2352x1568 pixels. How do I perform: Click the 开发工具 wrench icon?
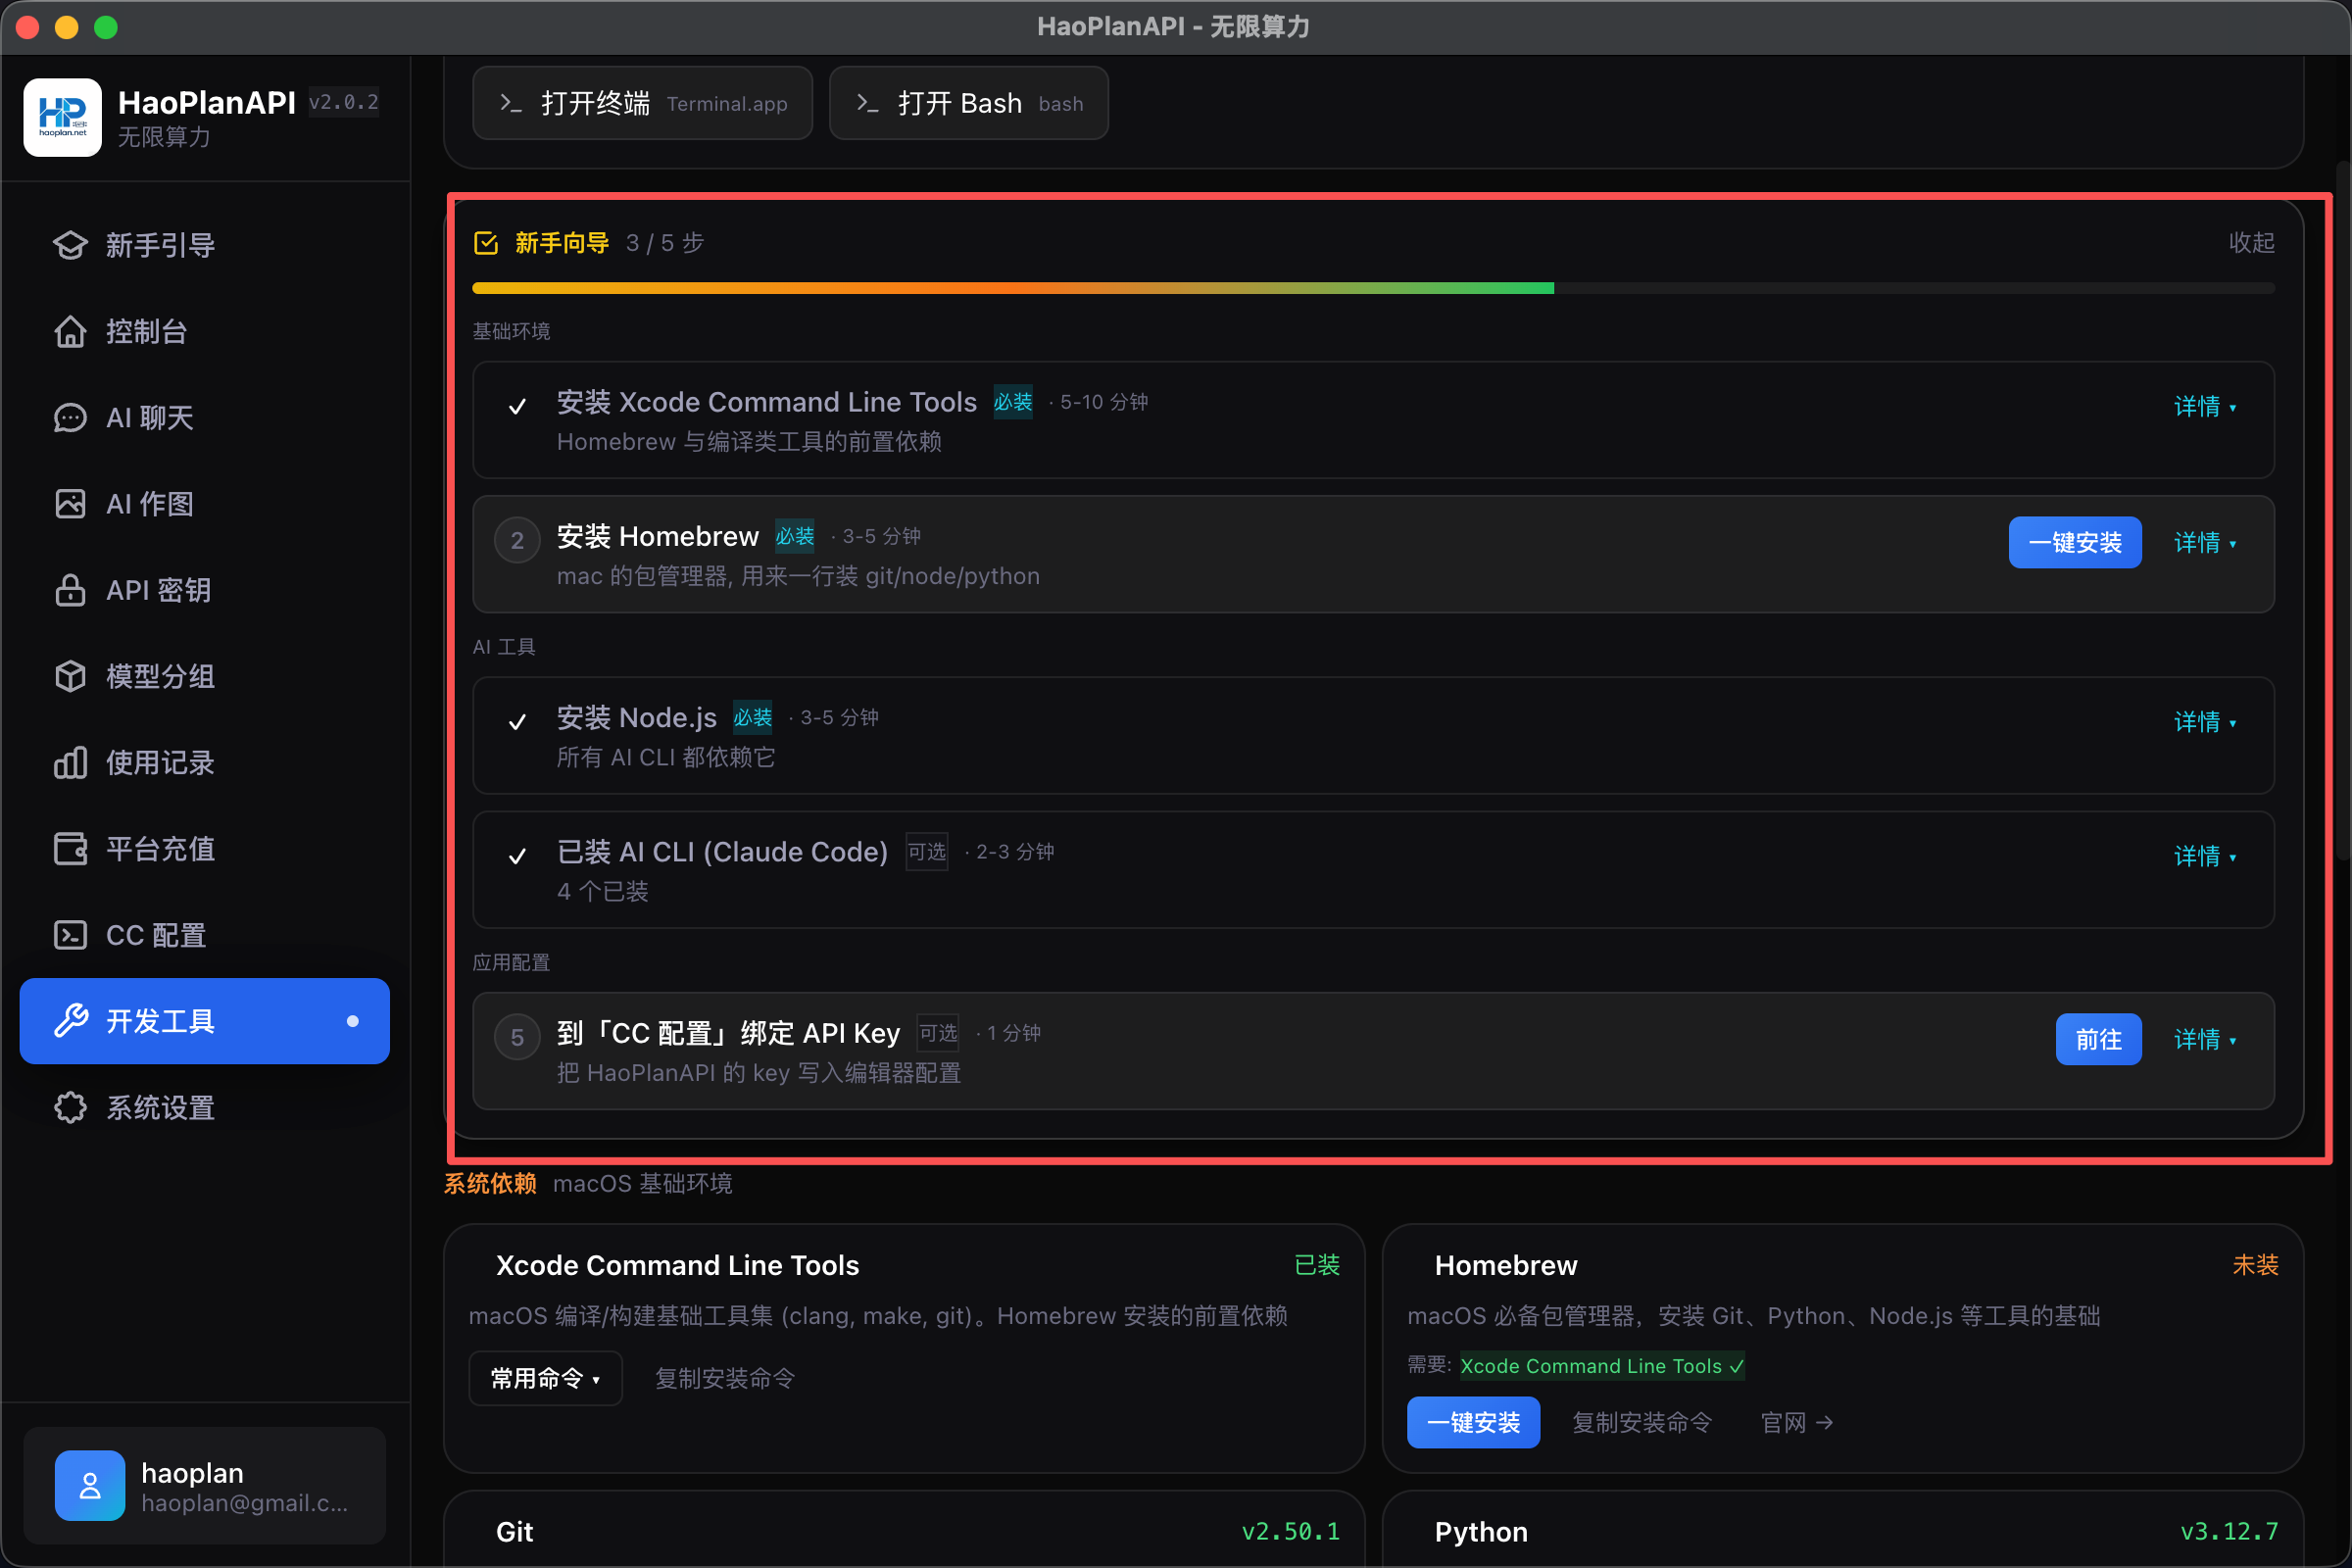[70, 1021]
